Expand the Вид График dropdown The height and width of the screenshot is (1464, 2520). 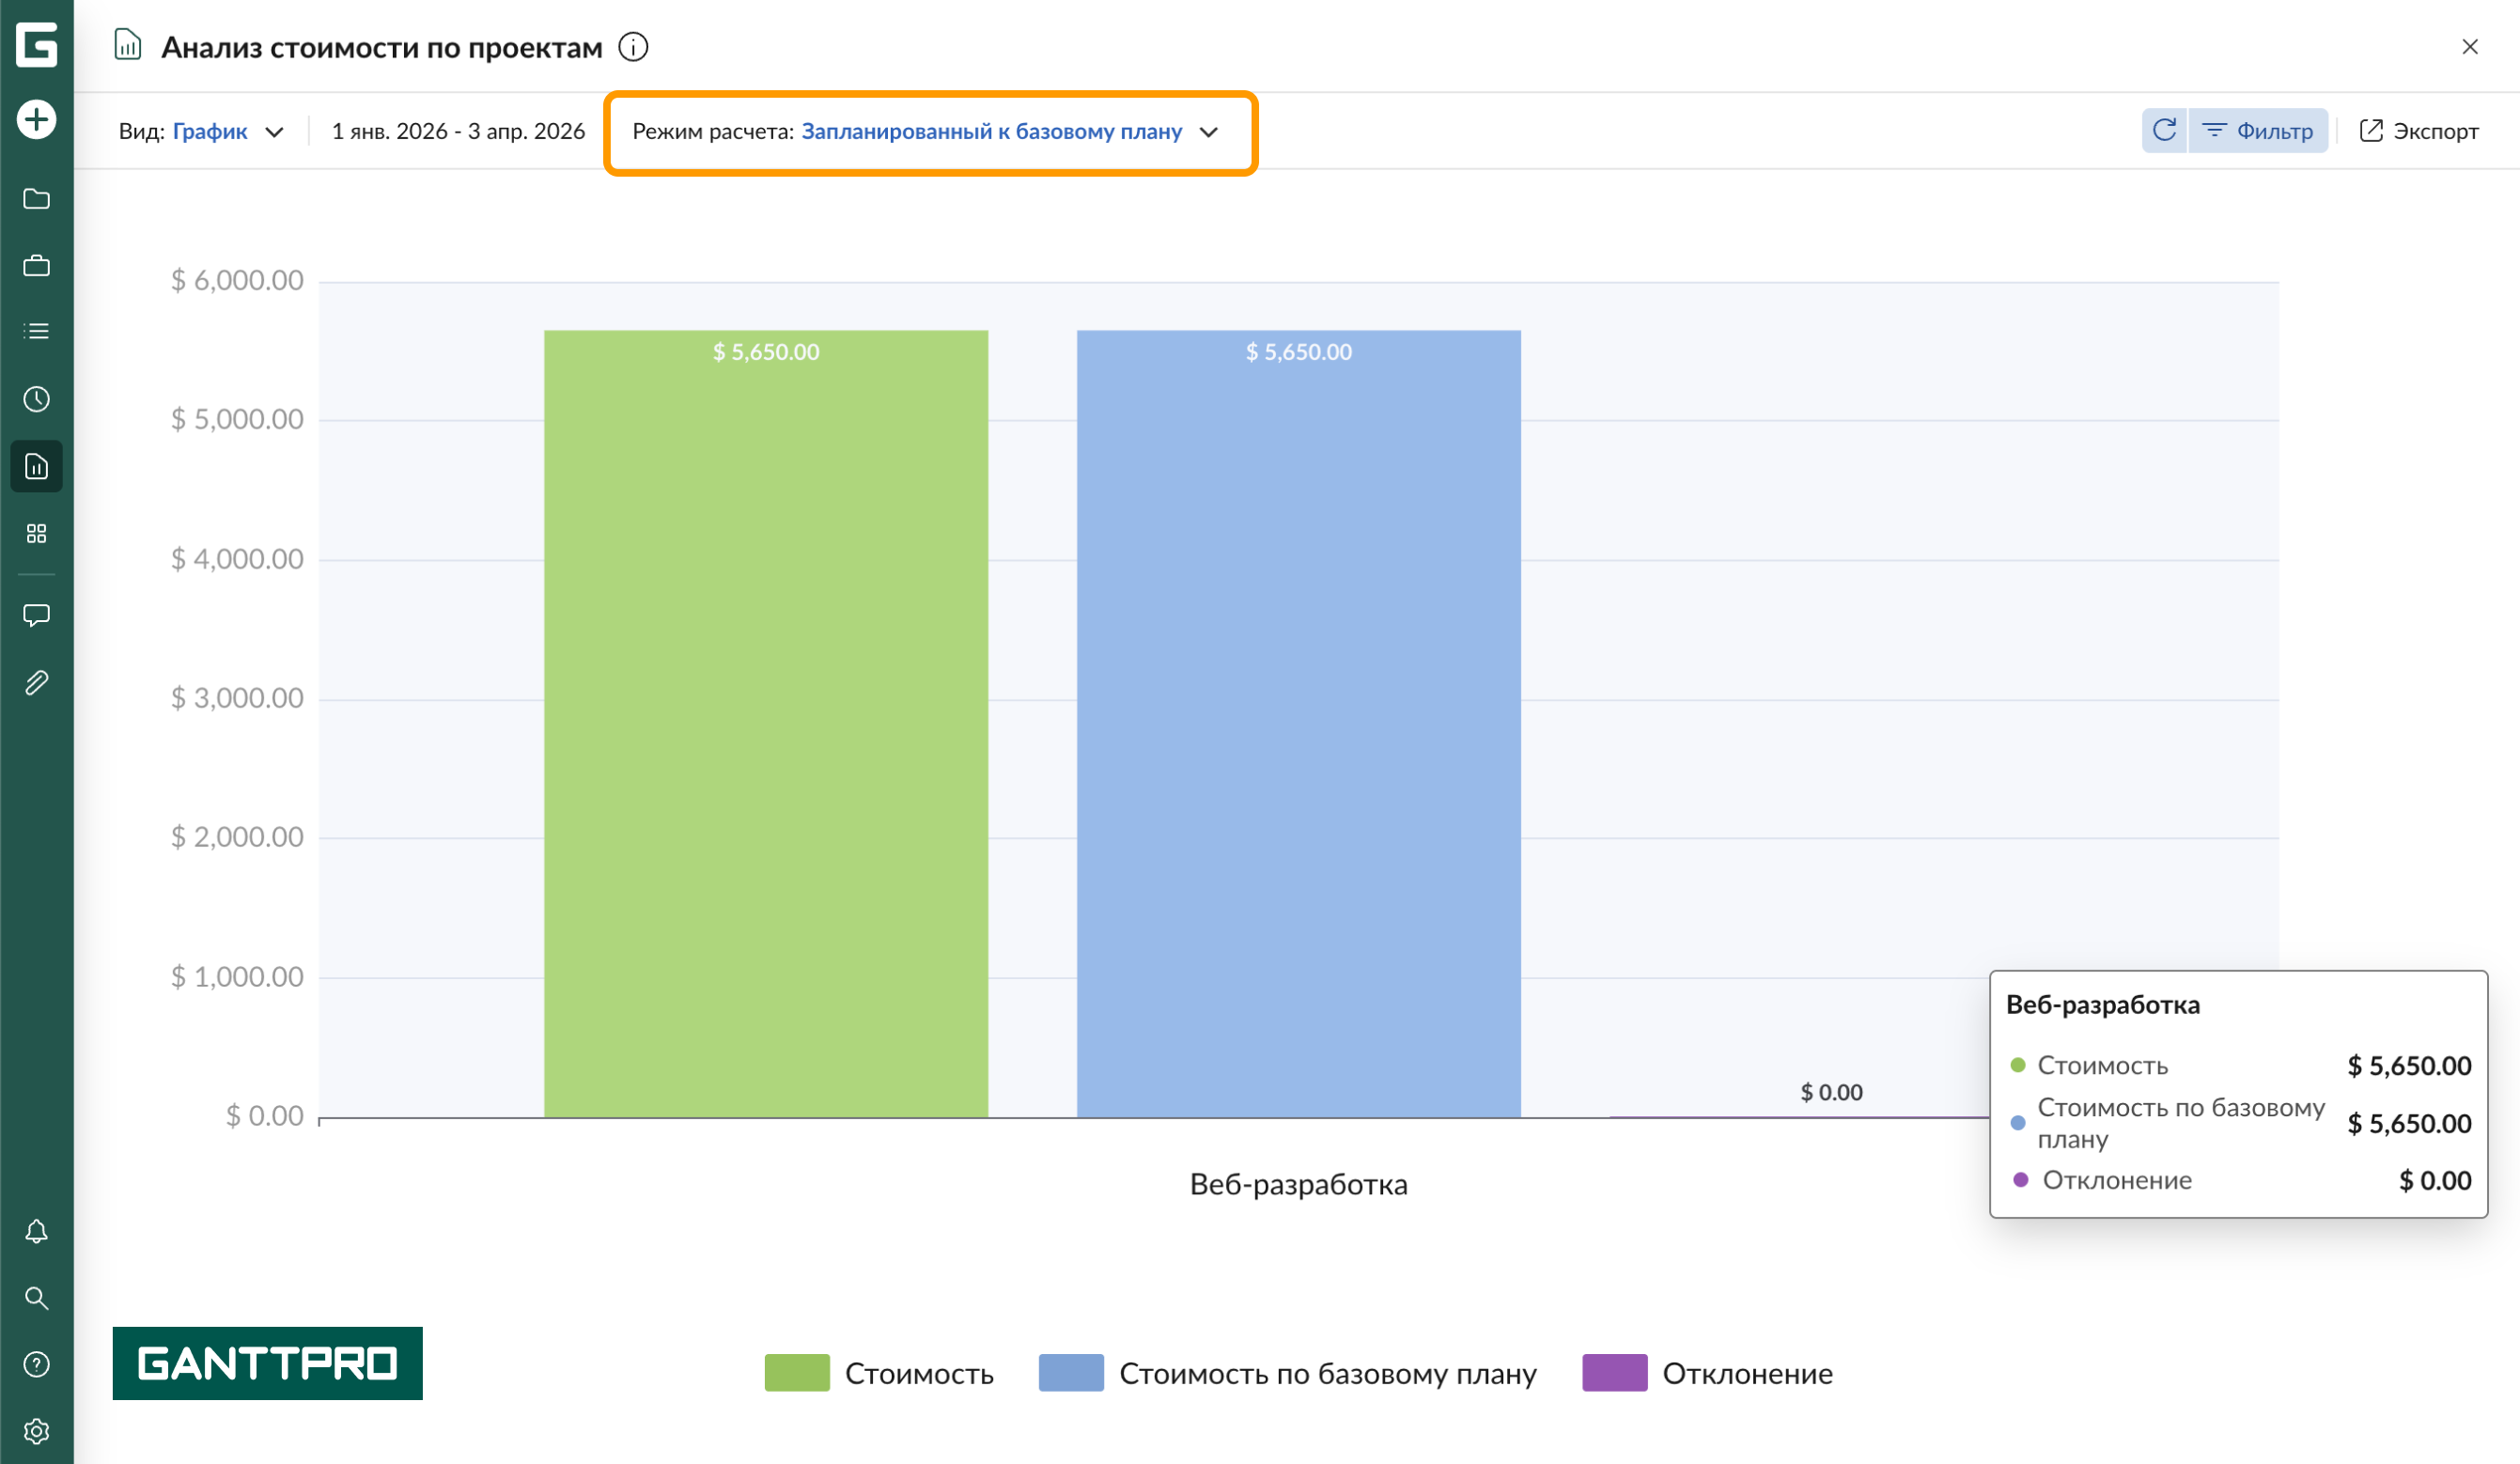tap(202, 131)
